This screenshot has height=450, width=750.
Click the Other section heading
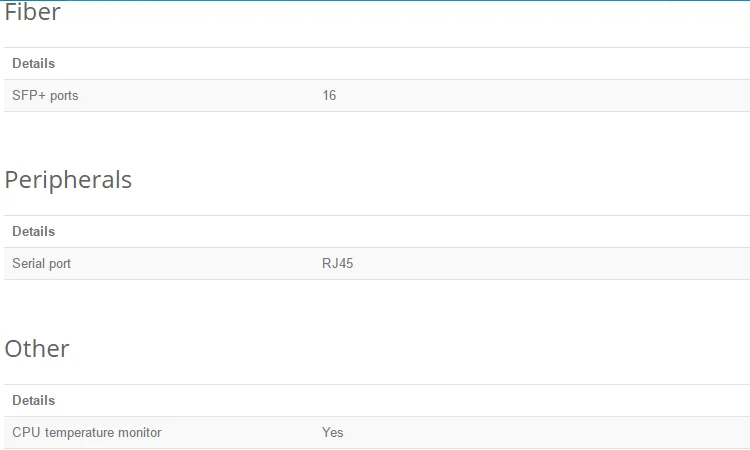(x=37, y=349)
